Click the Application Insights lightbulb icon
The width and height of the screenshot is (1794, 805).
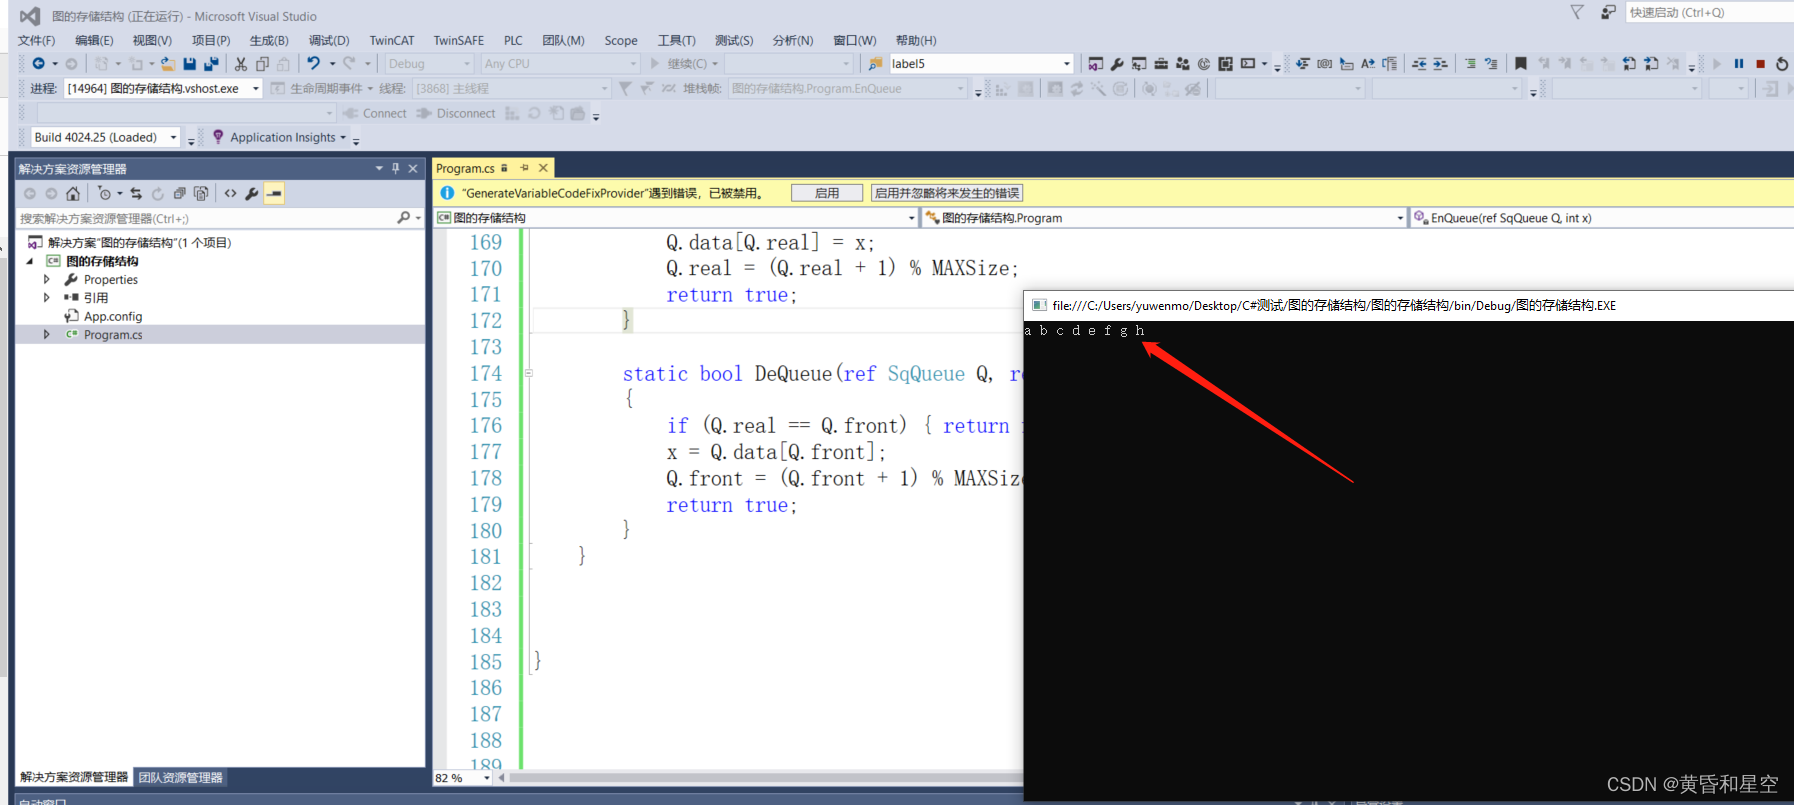(x=218, y=137)
